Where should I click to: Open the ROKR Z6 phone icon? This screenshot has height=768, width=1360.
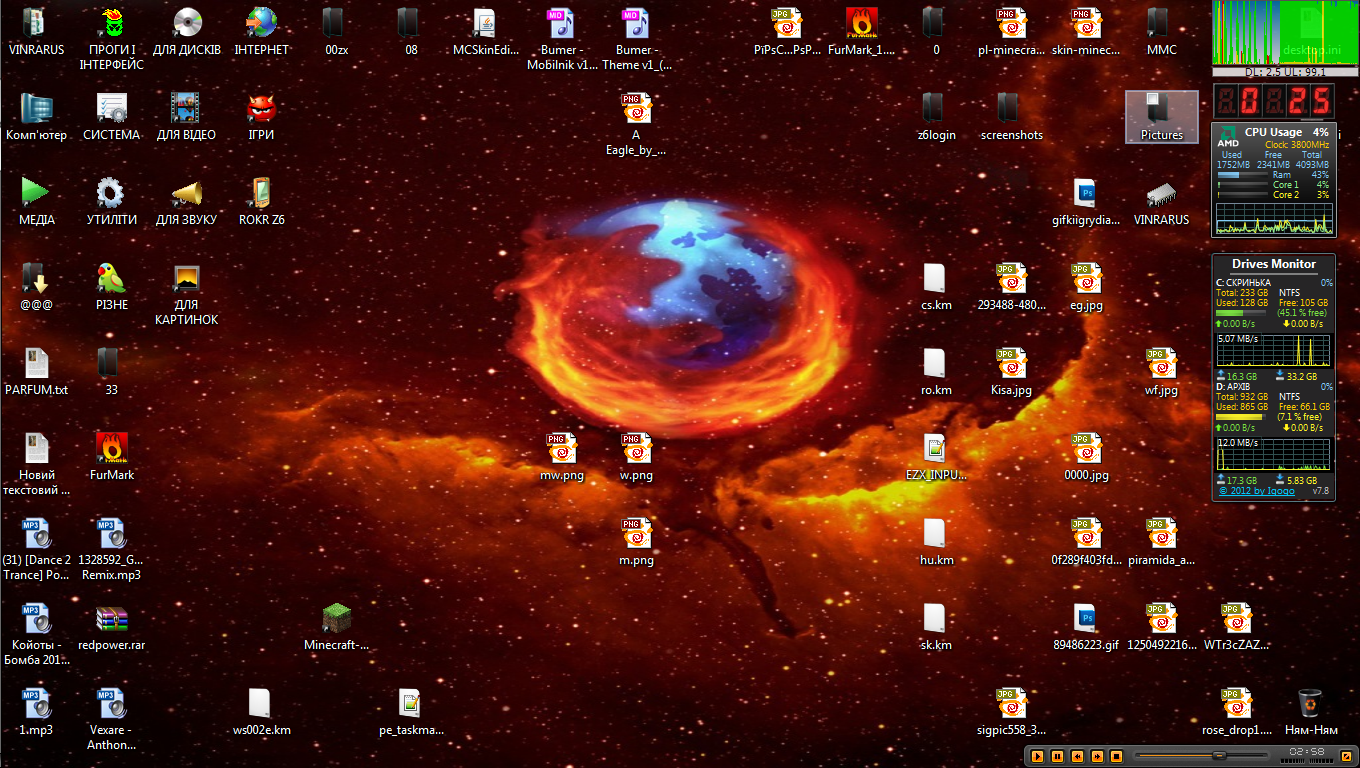(261, 202)
